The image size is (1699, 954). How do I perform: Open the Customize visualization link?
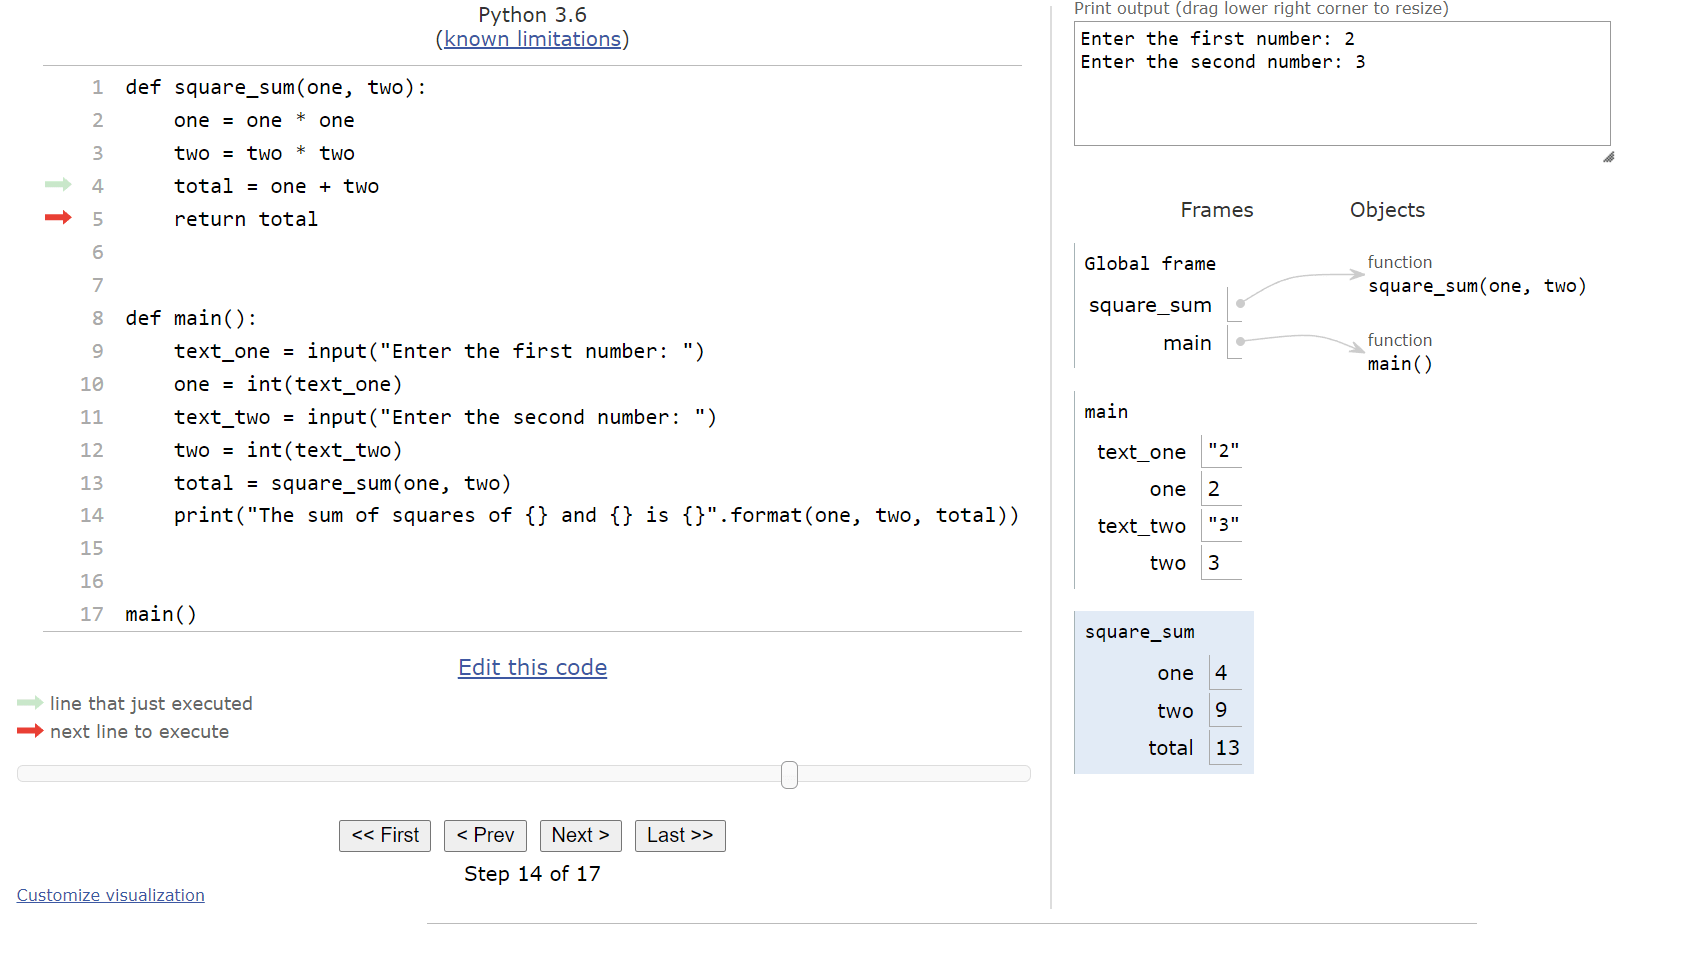[110, 895]
